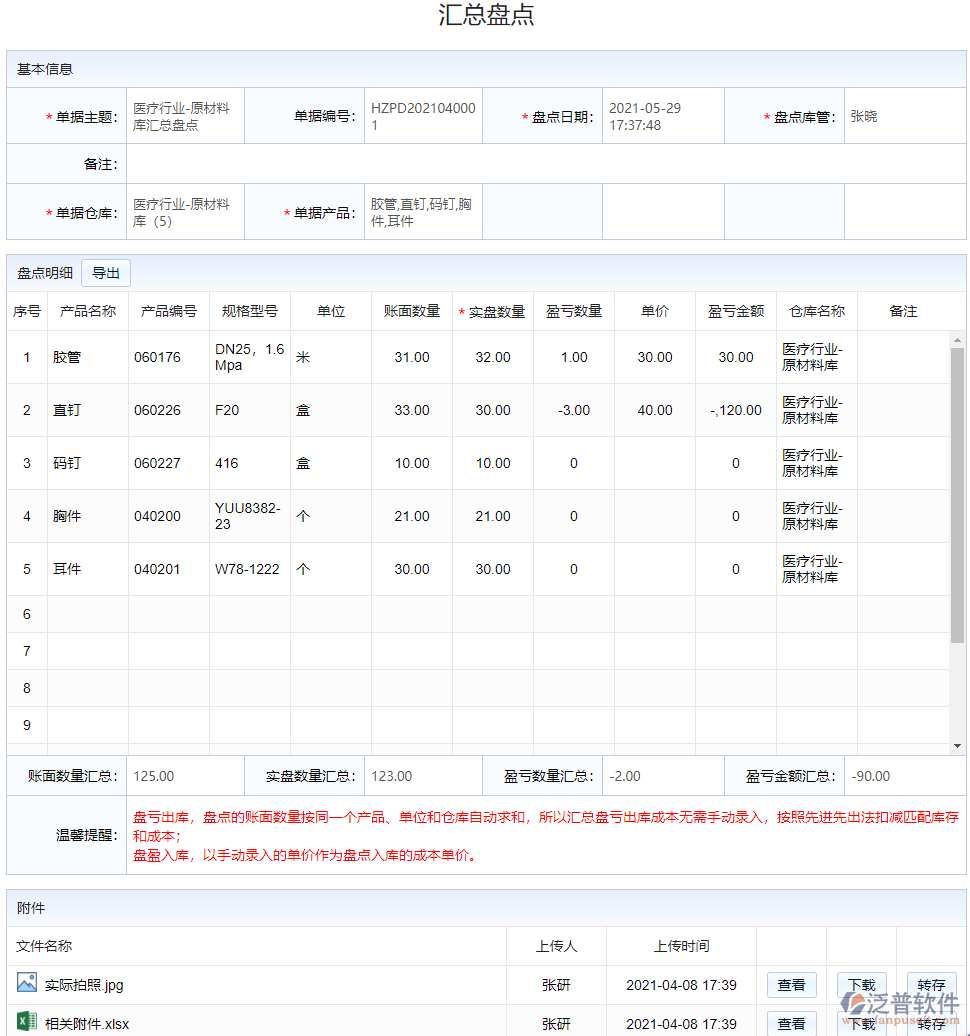Save 实际拍照.jpg with 转存 button
The height and width of the screenshot is (1036, 970).
pyautogui.click(x=931, y=985)
